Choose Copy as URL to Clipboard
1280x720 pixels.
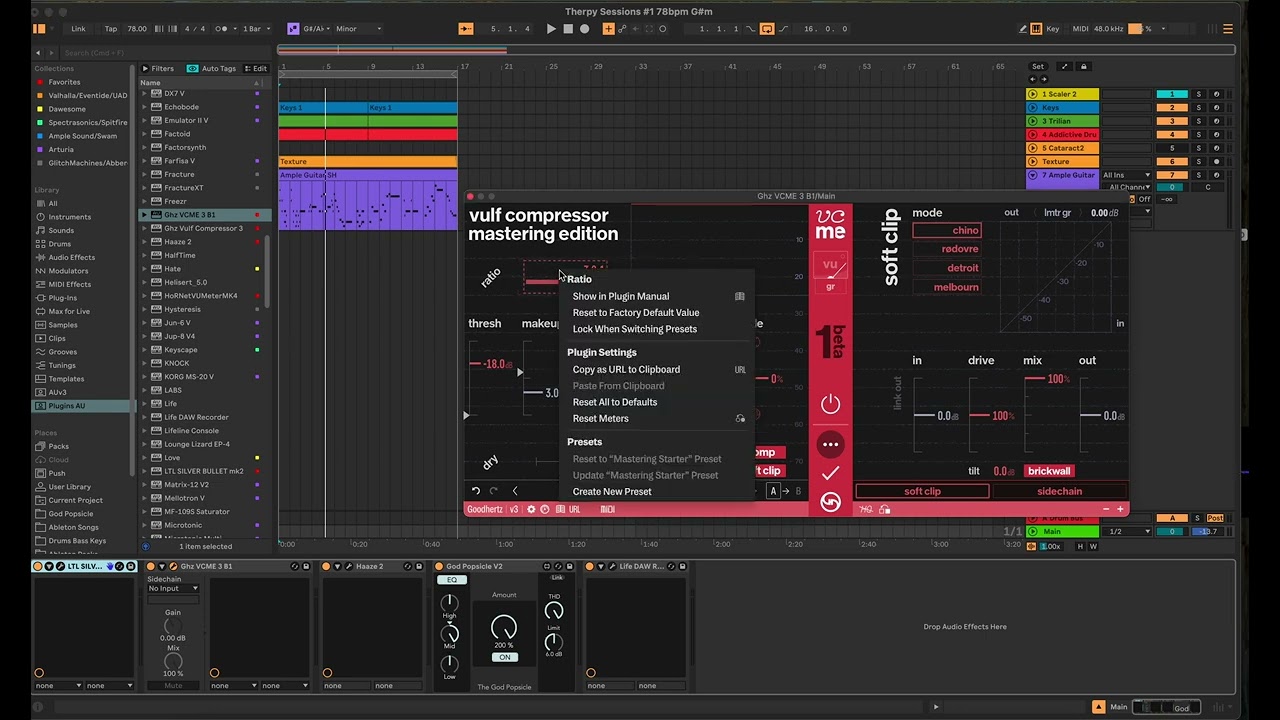click(626, 370)
